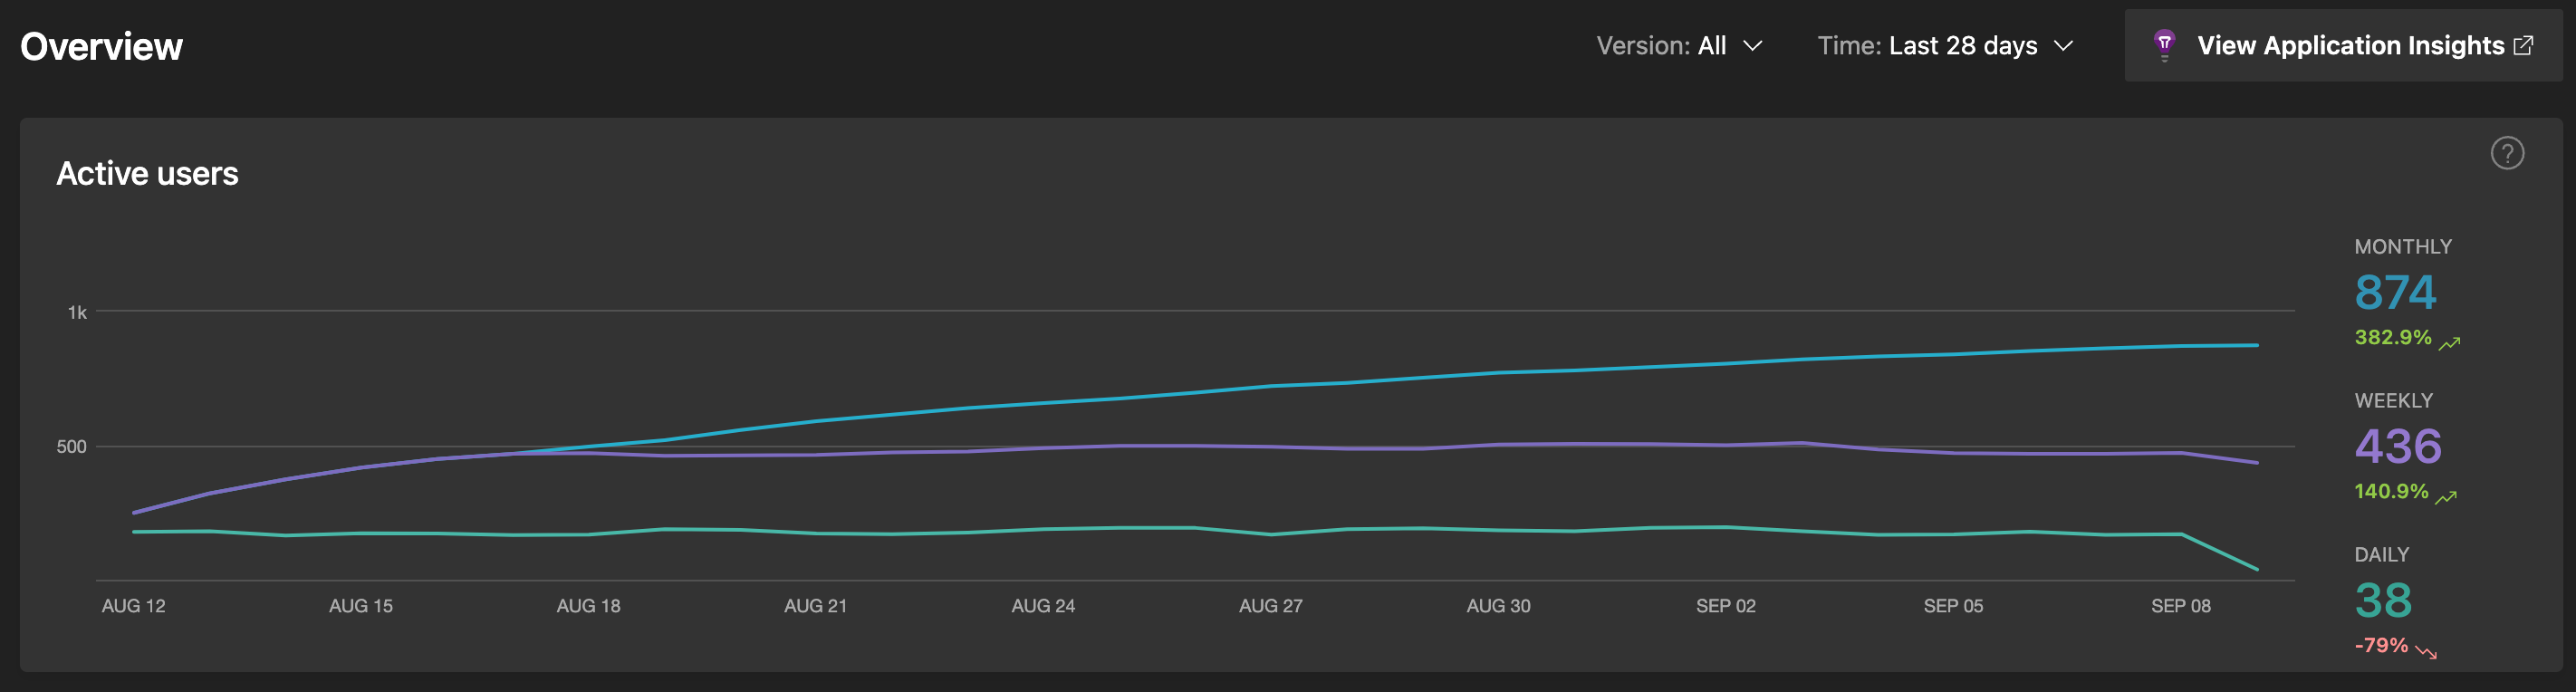This screenshot has height=692, width=2576.
Task: Click the AUG 24 axis label
Action: [1043, 605]
